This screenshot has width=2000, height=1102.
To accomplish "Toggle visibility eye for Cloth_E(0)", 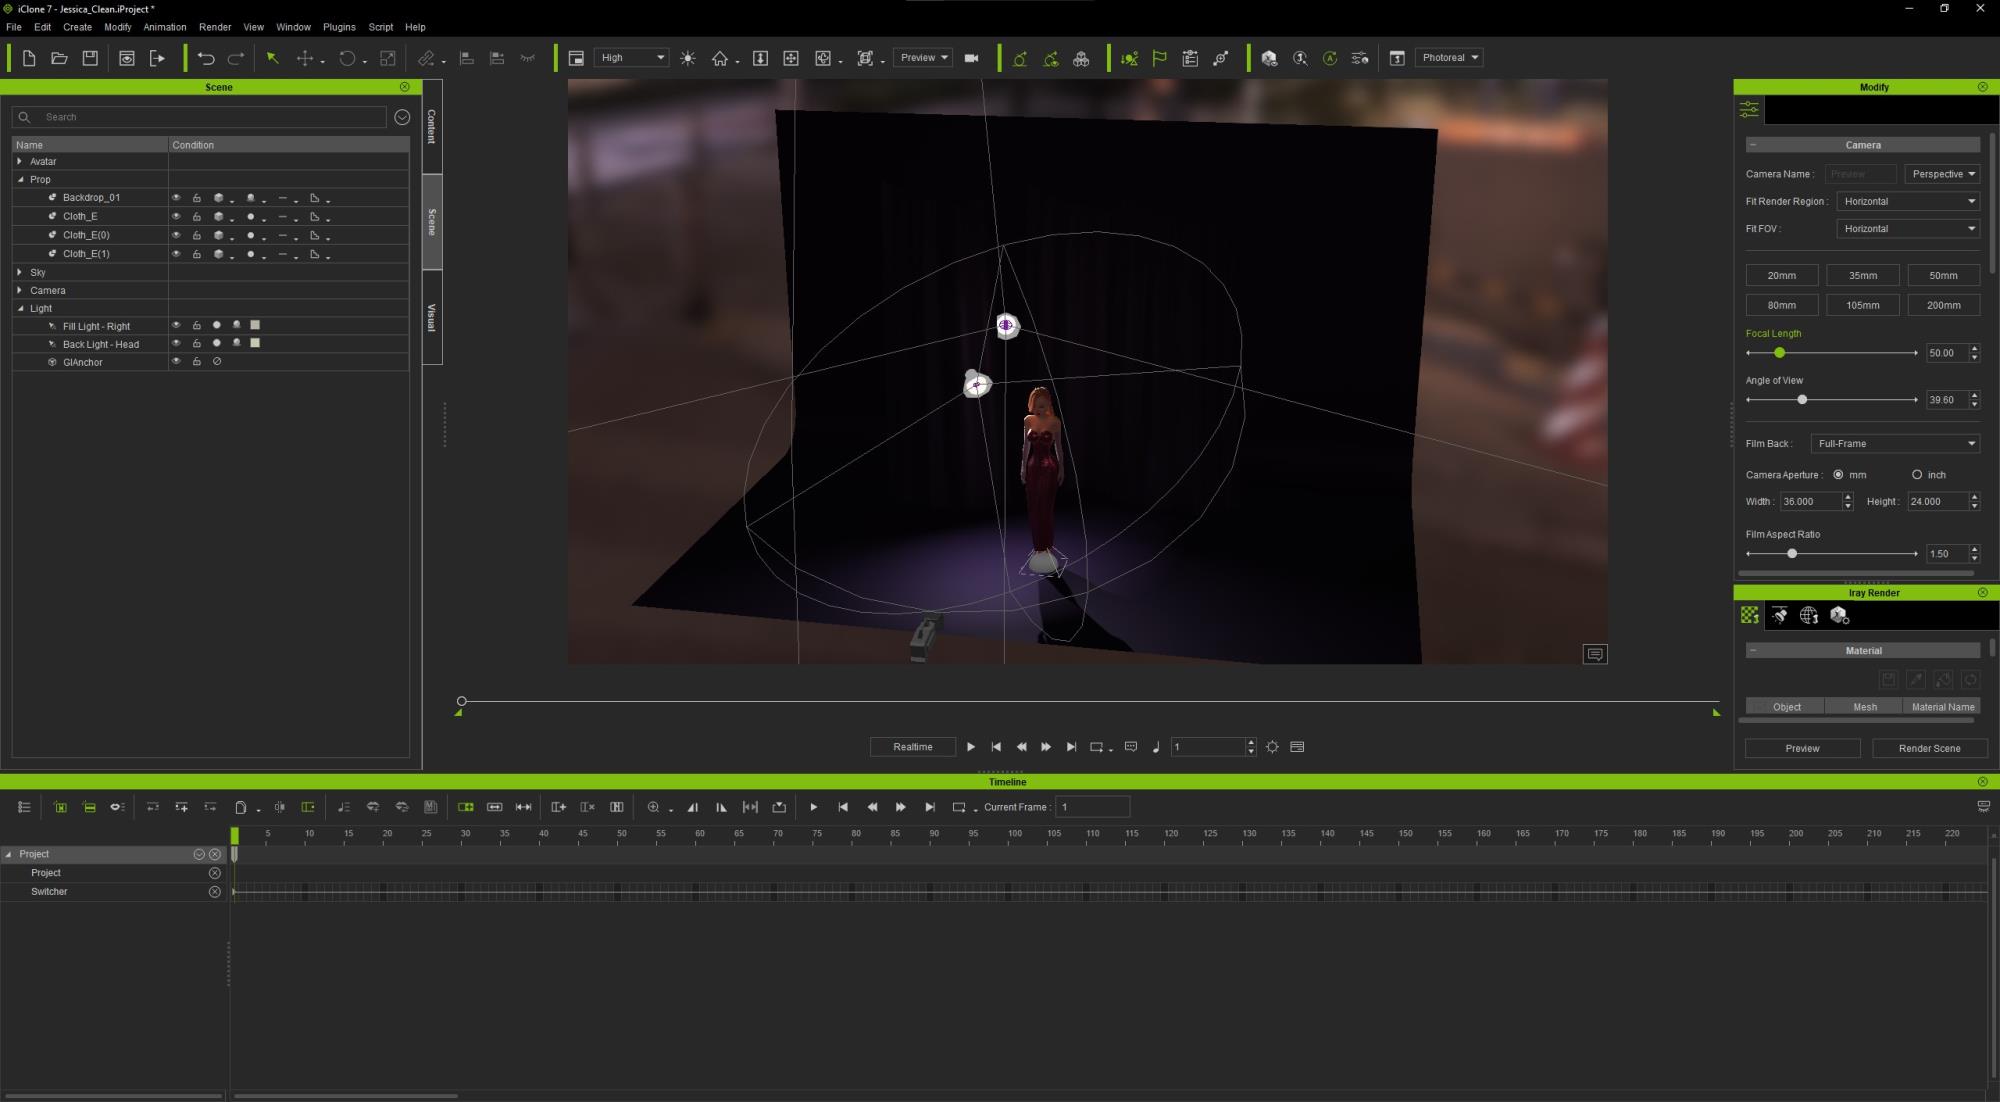I will tap(176, 235).
